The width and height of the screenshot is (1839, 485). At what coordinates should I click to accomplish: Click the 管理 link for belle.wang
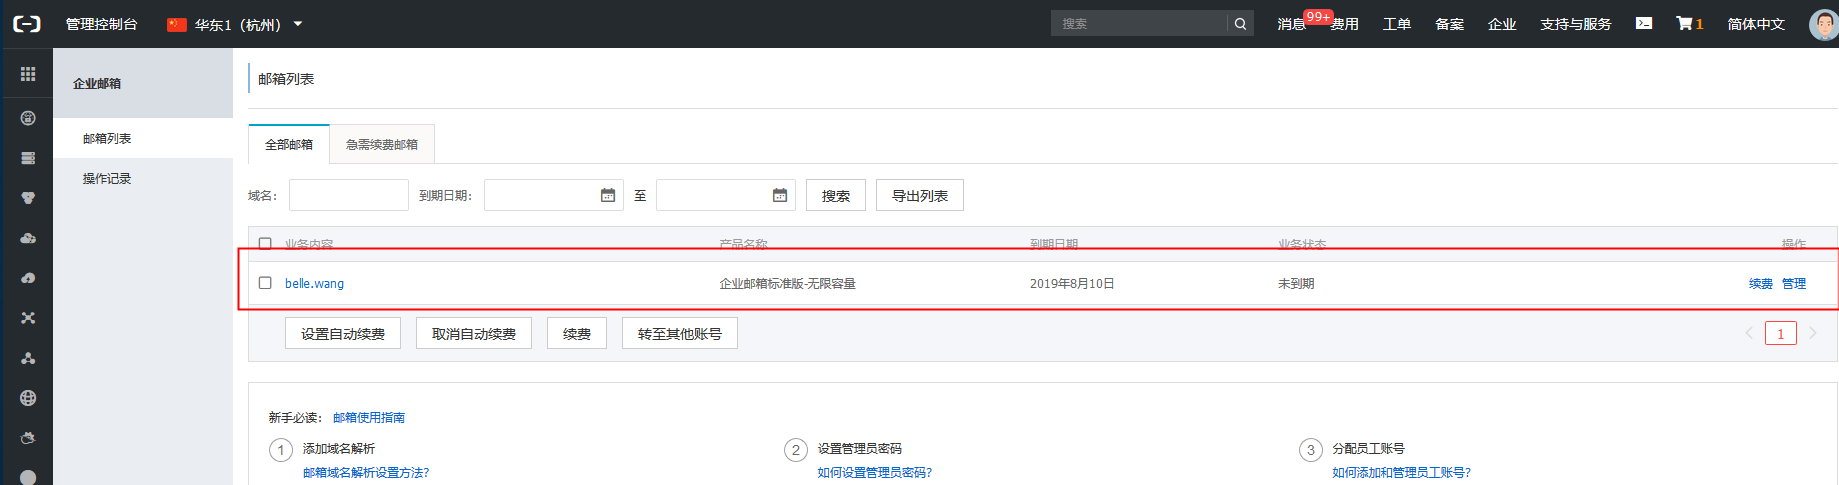click(x=1793, y=284)
